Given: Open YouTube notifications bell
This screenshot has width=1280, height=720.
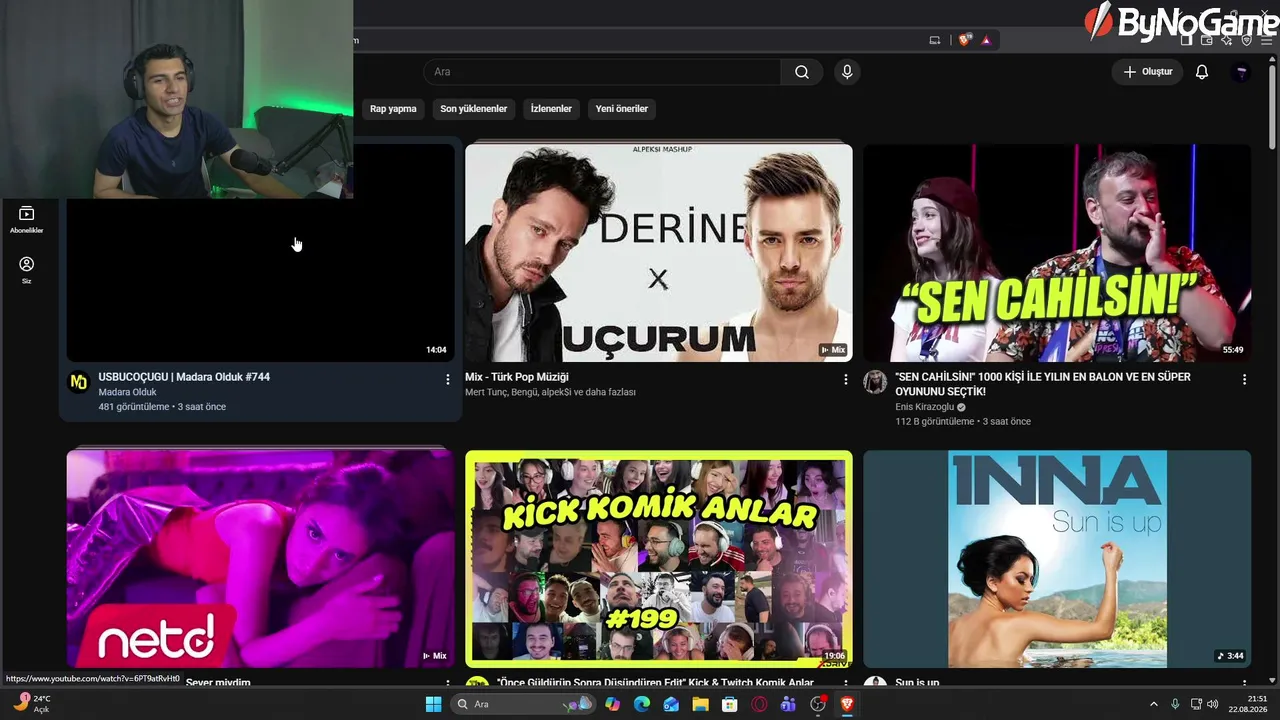Looking at the screenshot, I should [1202, 72].
